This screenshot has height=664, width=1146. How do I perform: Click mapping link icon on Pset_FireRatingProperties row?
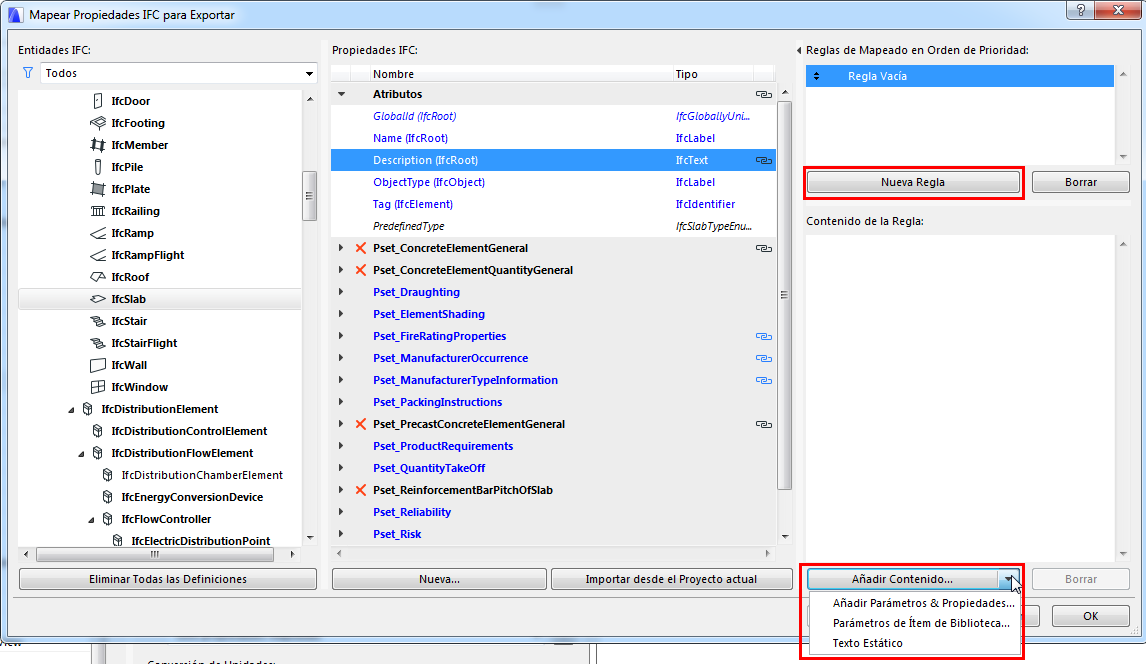(x=764, y=336)
